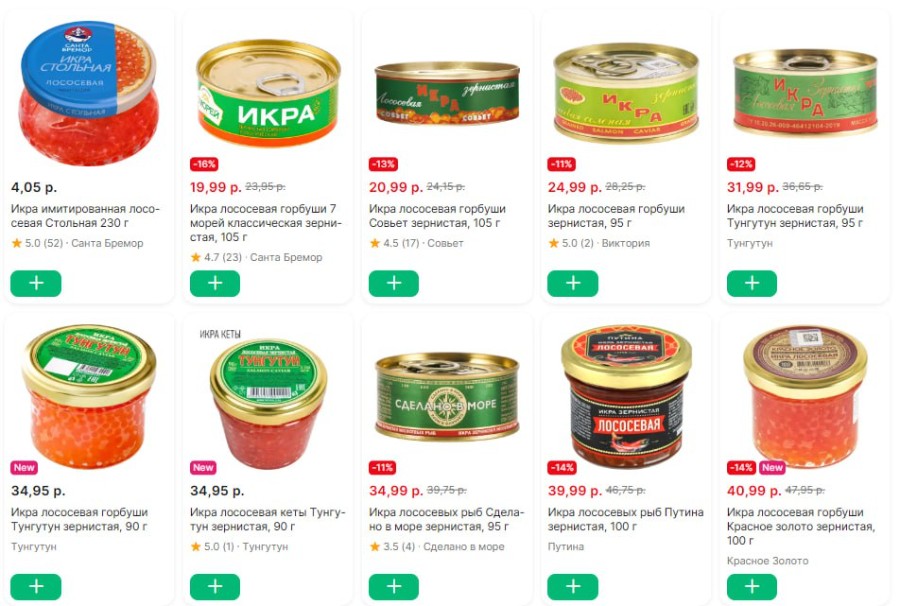
Task: Open Икра лососевая кеты Тунгутун product title
Action: (267, 519)
